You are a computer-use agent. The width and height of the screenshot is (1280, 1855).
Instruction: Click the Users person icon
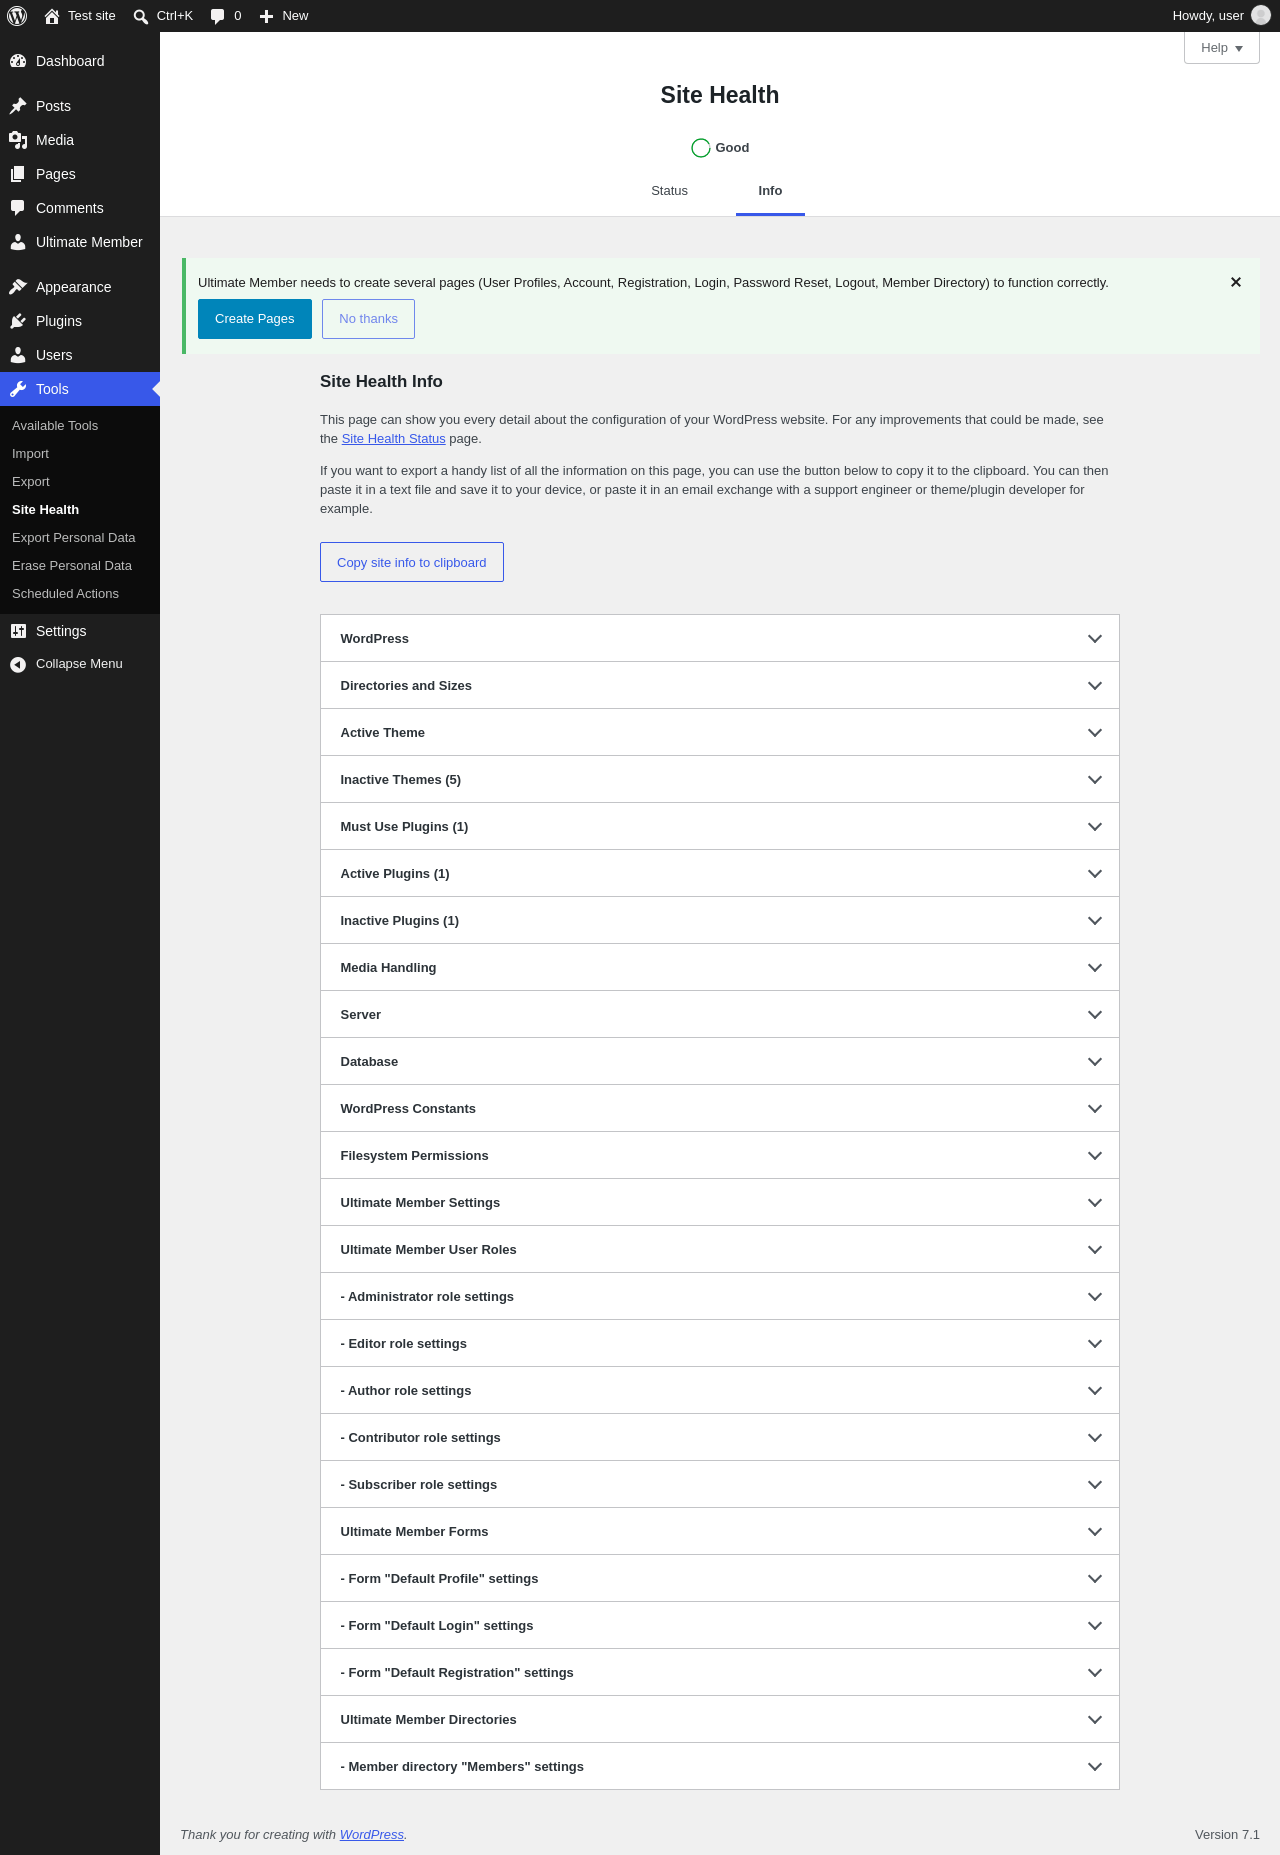point(18,355)
